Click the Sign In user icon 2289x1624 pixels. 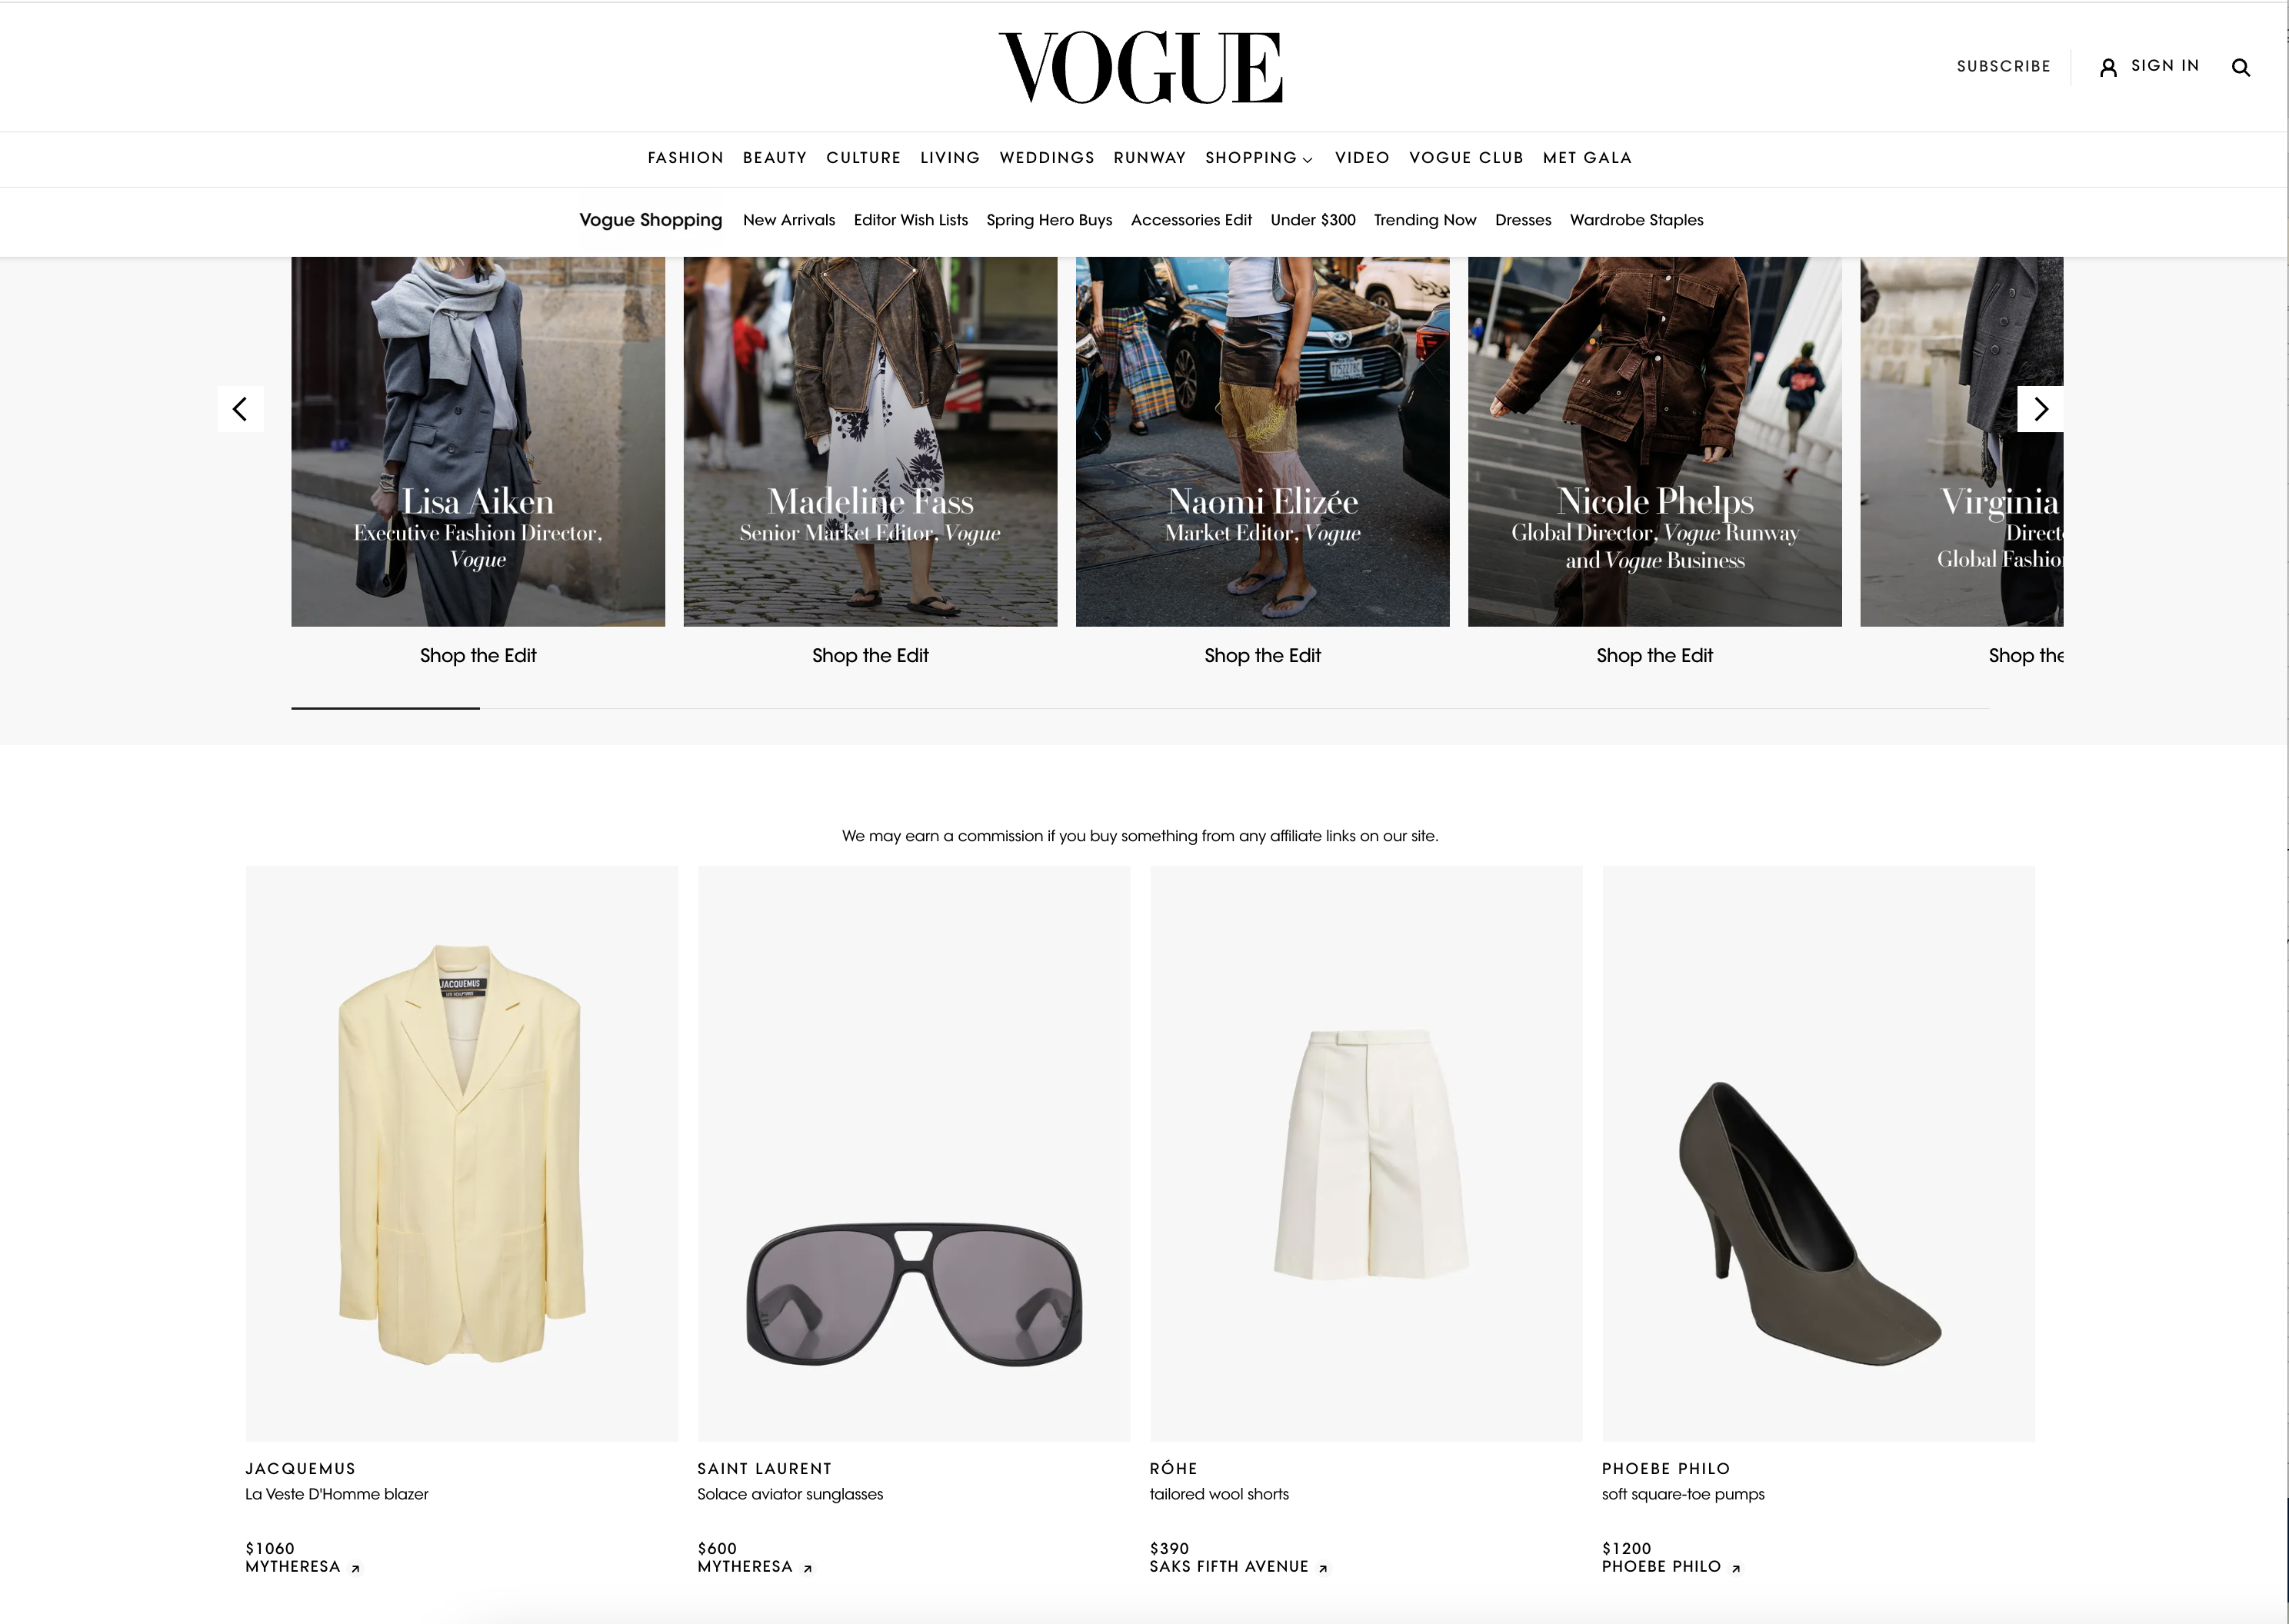pyautogui.click(x=2108, y=67)
